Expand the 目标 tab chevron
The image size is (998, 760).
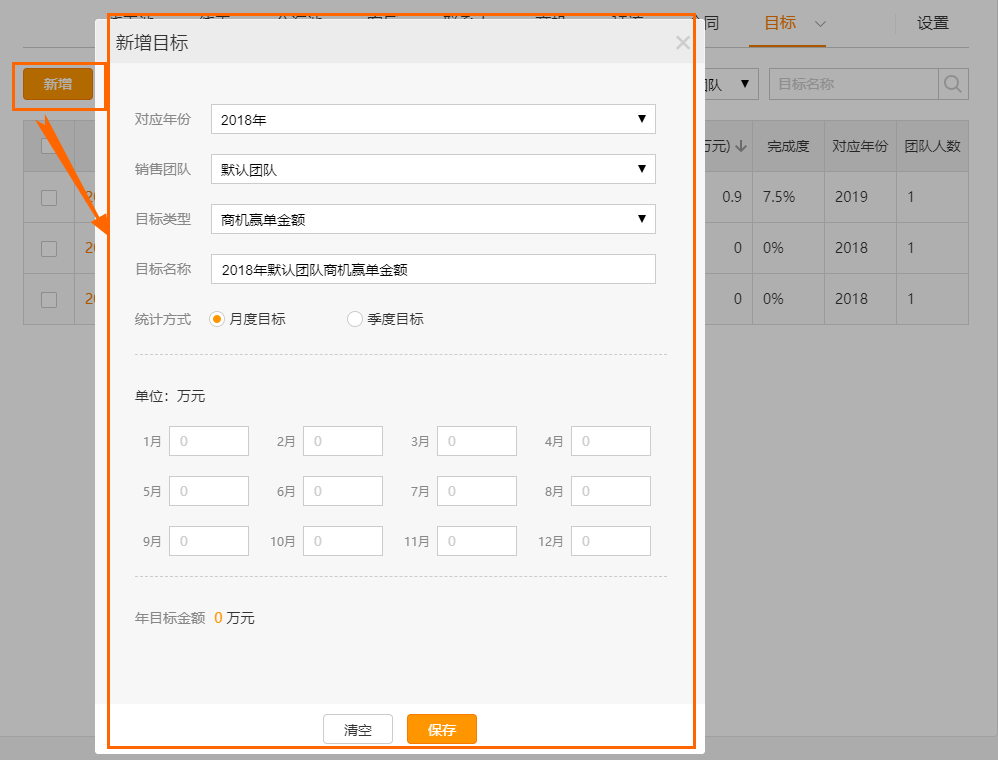point(820,24)
